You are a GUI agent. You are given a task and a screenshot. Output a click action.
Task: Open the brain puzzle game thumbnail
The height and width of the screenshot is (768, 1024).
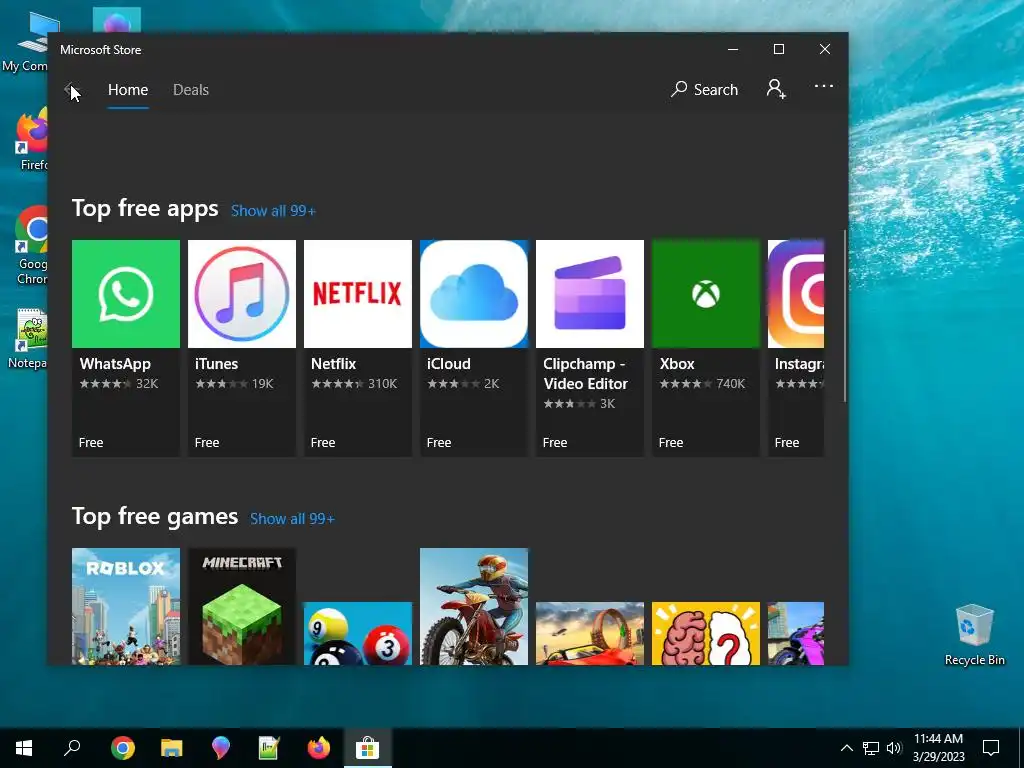click(706, 633)
